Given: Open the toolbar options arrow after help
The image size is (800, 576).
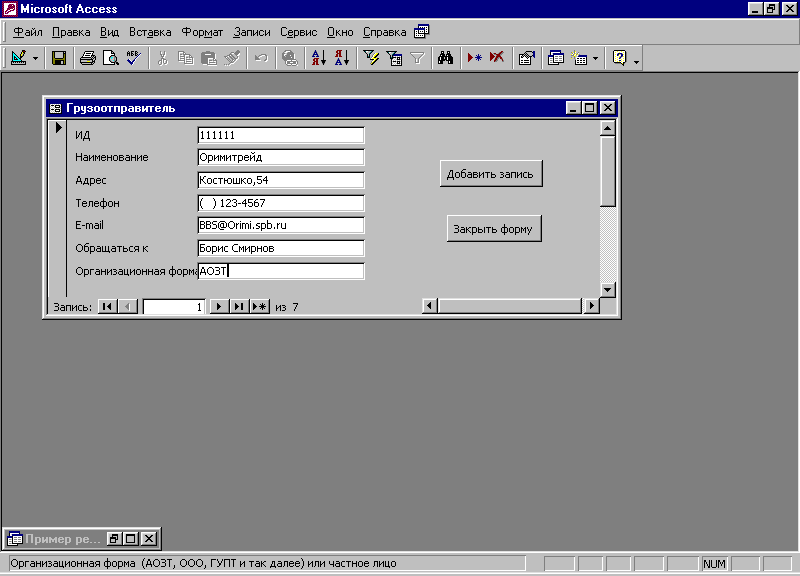Looking at the screenshot, I should pyautogui.click(x=636, y=61).
